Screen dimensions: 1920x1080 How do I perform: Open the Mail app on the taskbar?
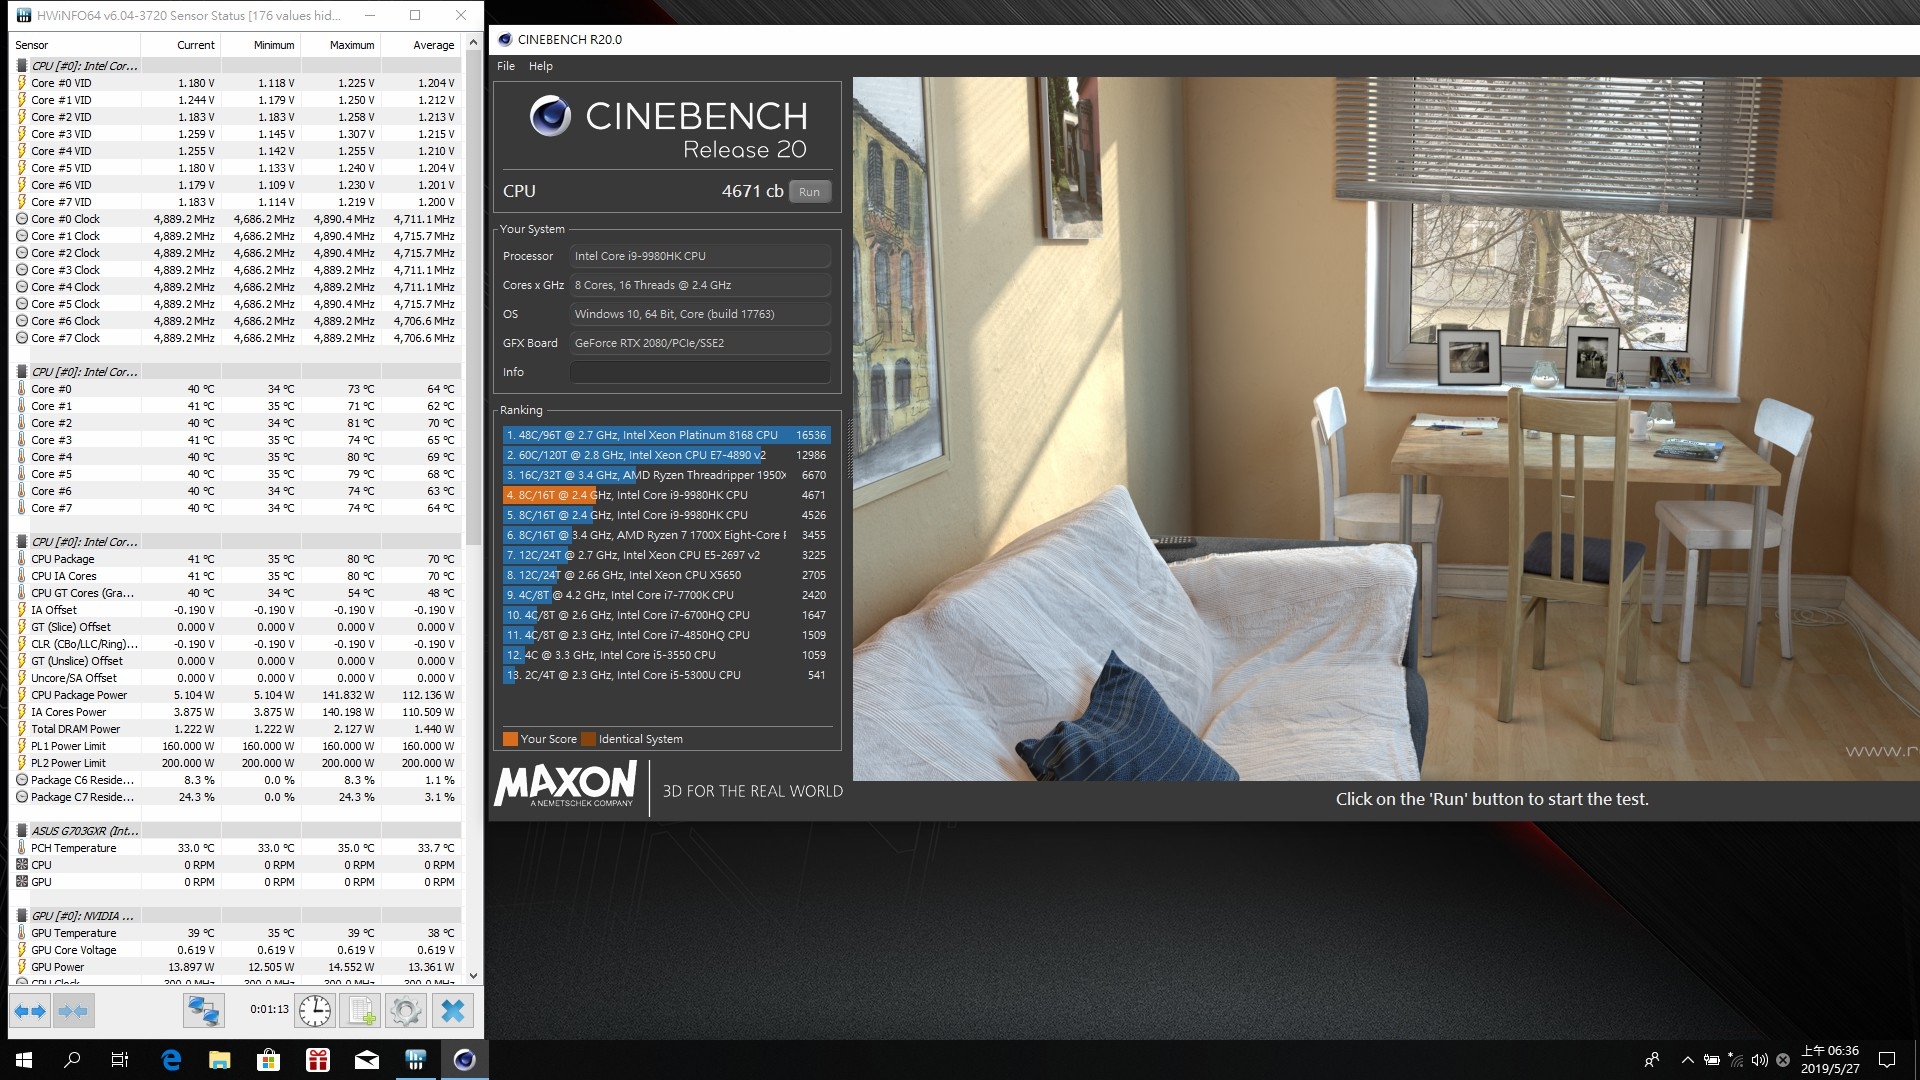pos(367,1060)
